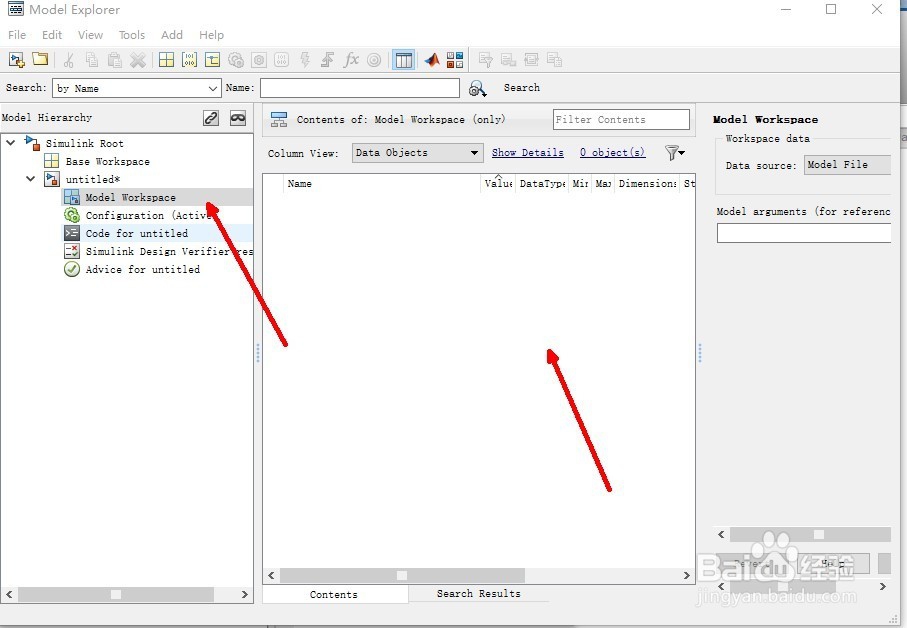Screen dimensions: 907x628
Task: Collapse the Simulink Root tree node
Action: pyautogui.click(x=10, y=143)
